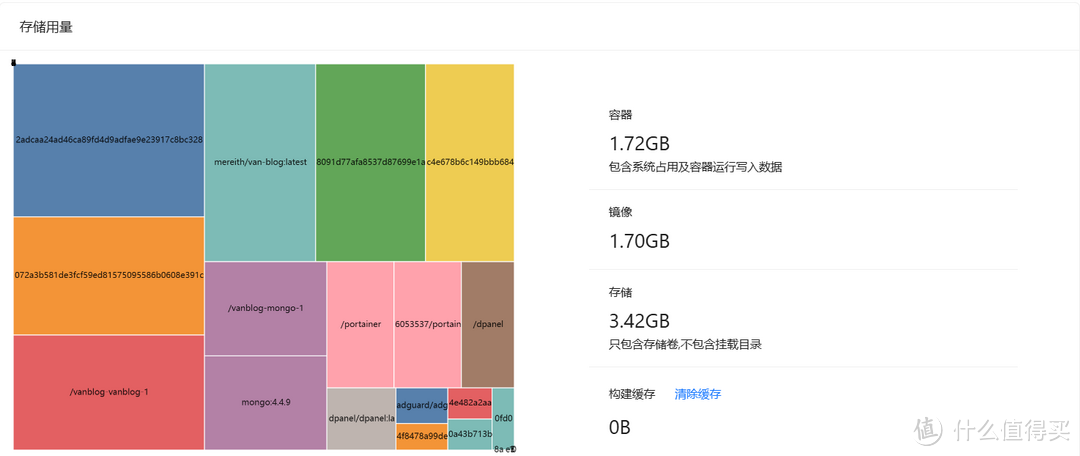The width and height of the screenshot is (1080, 456).
Task: Click the teal 0fd0 block
Action: tap(503, 418)
